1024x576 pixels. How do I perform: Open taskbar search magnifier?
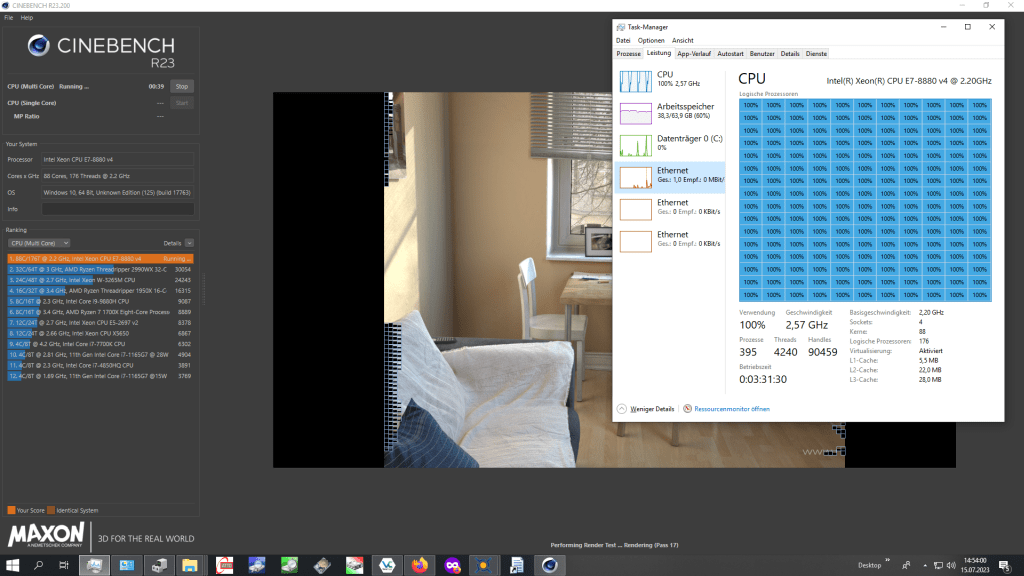(38, 565)
